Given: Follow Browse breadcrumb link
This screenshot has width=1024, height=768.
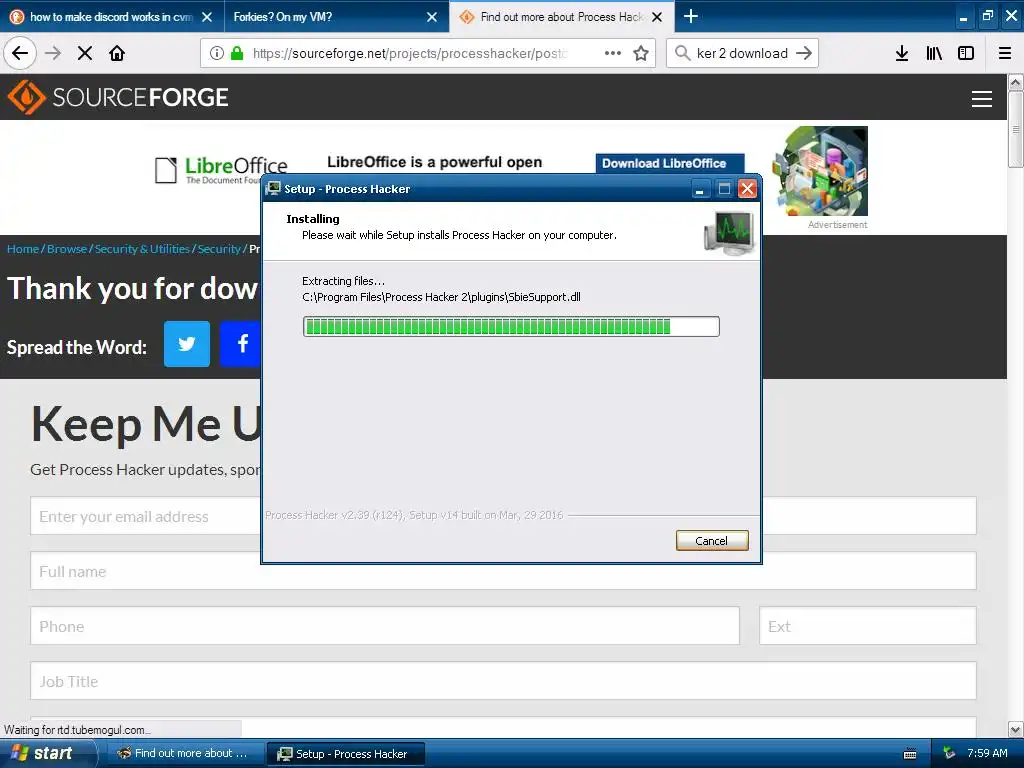Looking at the screenshot, I should click(67, 249).
